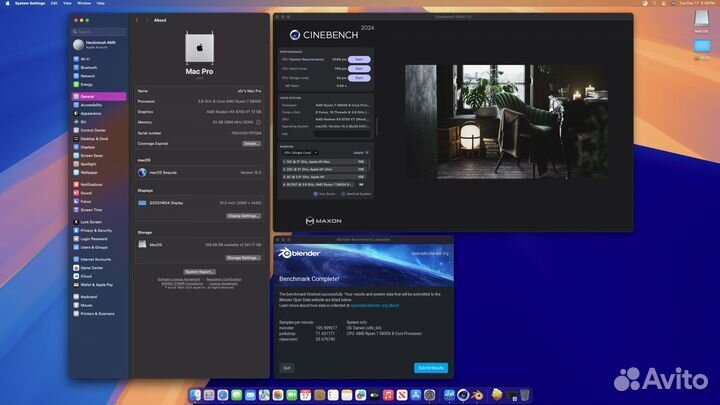Toggle Identical System in Cinebench ranking
Viewport: 720px width, 405px height.
(x=356, y=194)
